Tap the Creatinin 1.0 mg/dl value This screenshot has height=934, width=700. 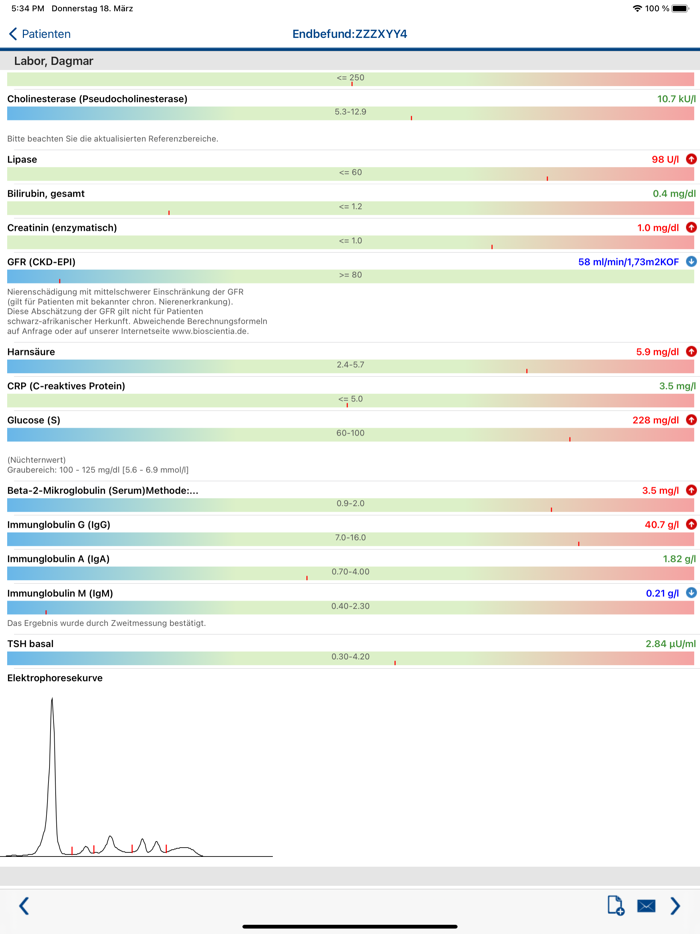(x=658, y=228)
